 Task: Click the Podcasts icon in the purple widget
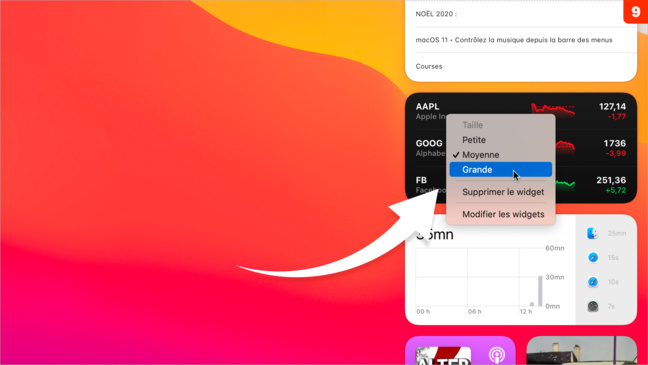point(496,355)
